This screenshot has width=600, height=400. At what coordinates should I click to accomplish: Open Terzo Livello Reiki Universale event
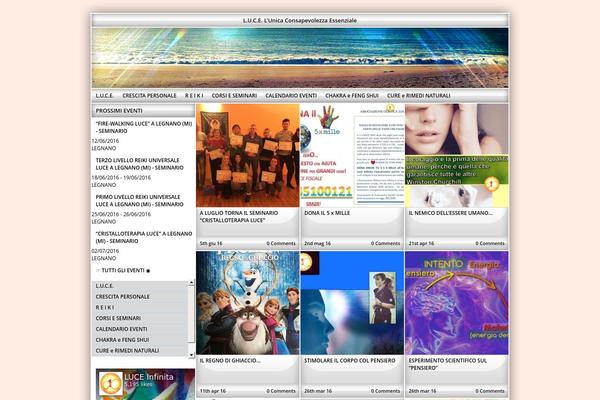[x=140, y=164]
